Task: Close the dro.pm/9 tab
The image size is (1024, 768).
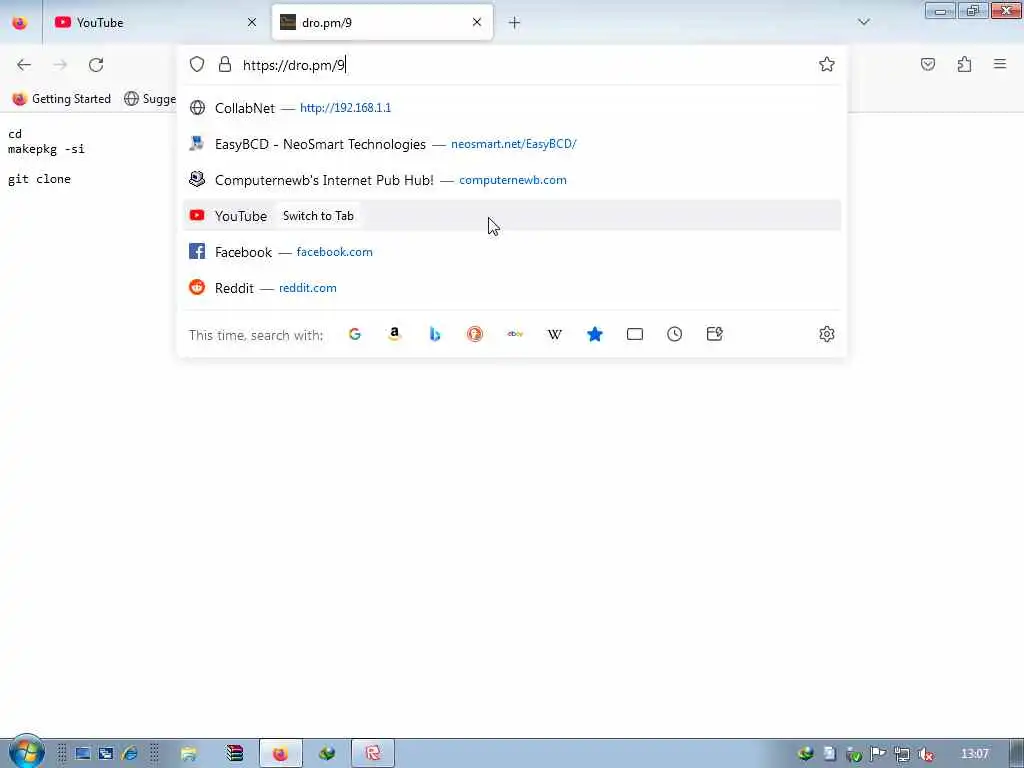Action: [x=477, y=22]
